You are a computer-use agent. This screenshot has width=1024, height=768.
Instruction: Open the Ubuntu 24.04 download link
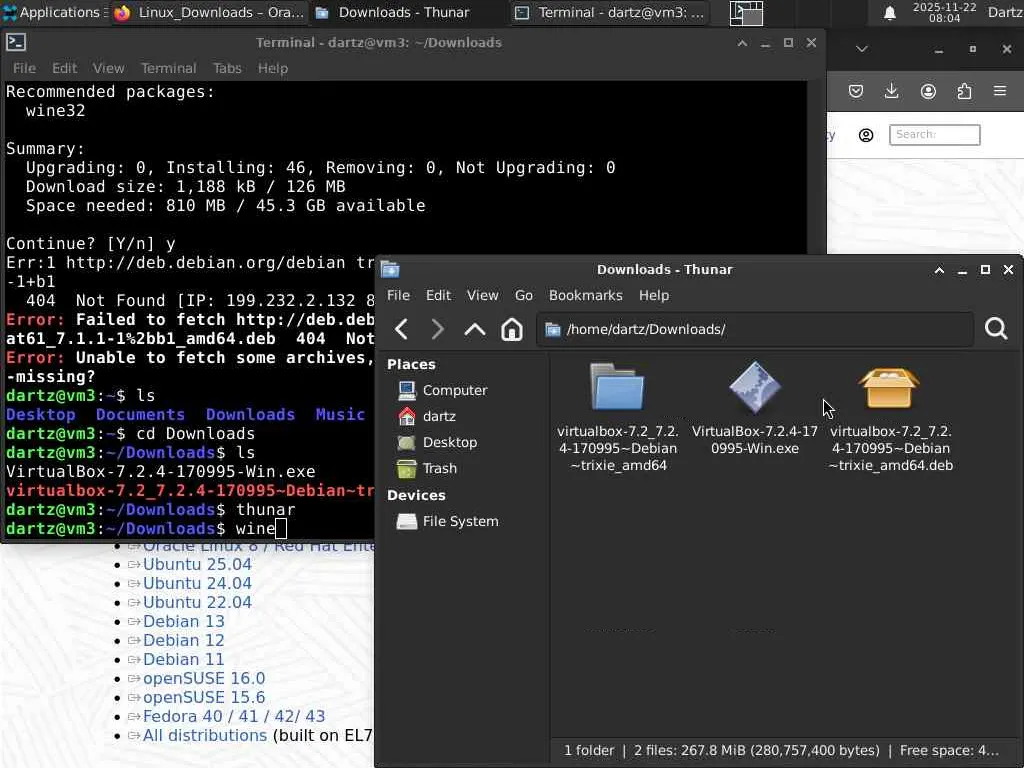tap(197, 583)
